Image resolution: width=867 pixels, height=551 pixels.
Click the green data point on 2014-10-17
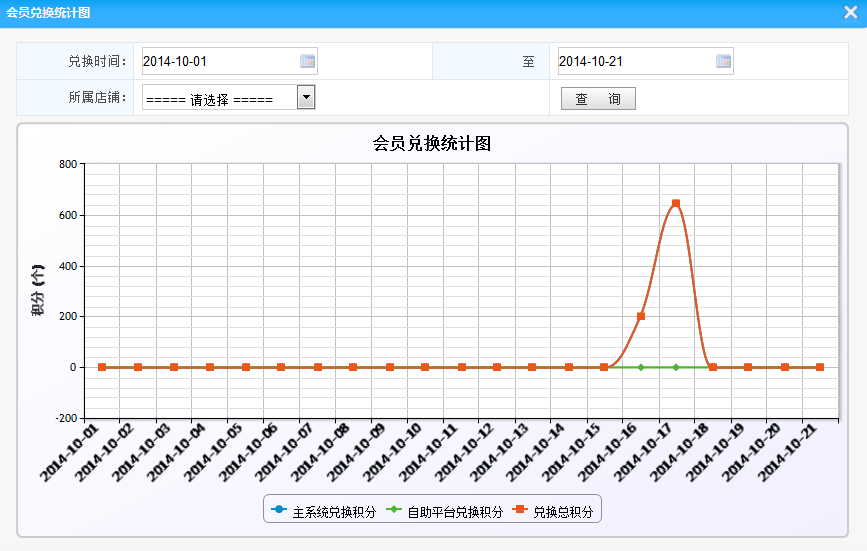pos(676,367)
